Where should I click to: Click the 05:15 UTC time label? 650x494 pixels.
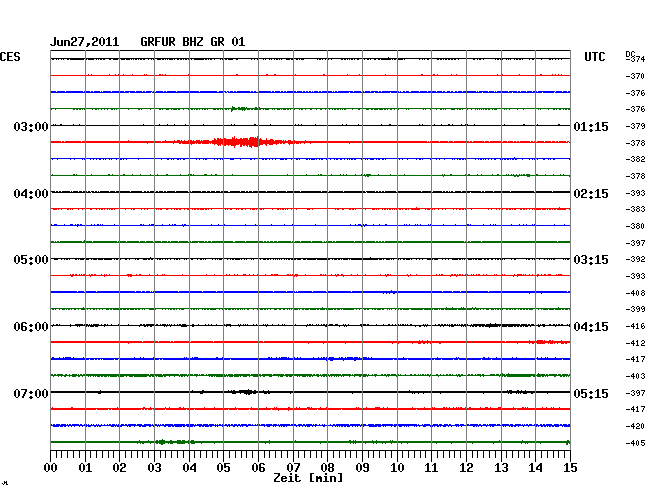pyautogui.click(x=591, y=393)
